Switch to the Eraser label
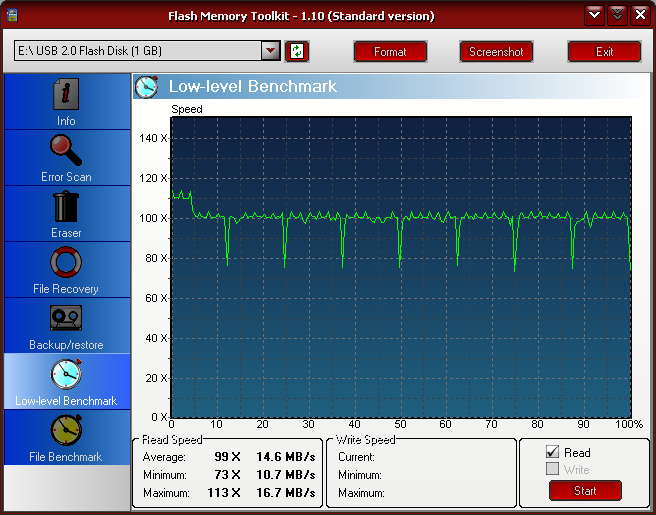The width and height of the screenshot is (656, 515). tap(66, 233)
